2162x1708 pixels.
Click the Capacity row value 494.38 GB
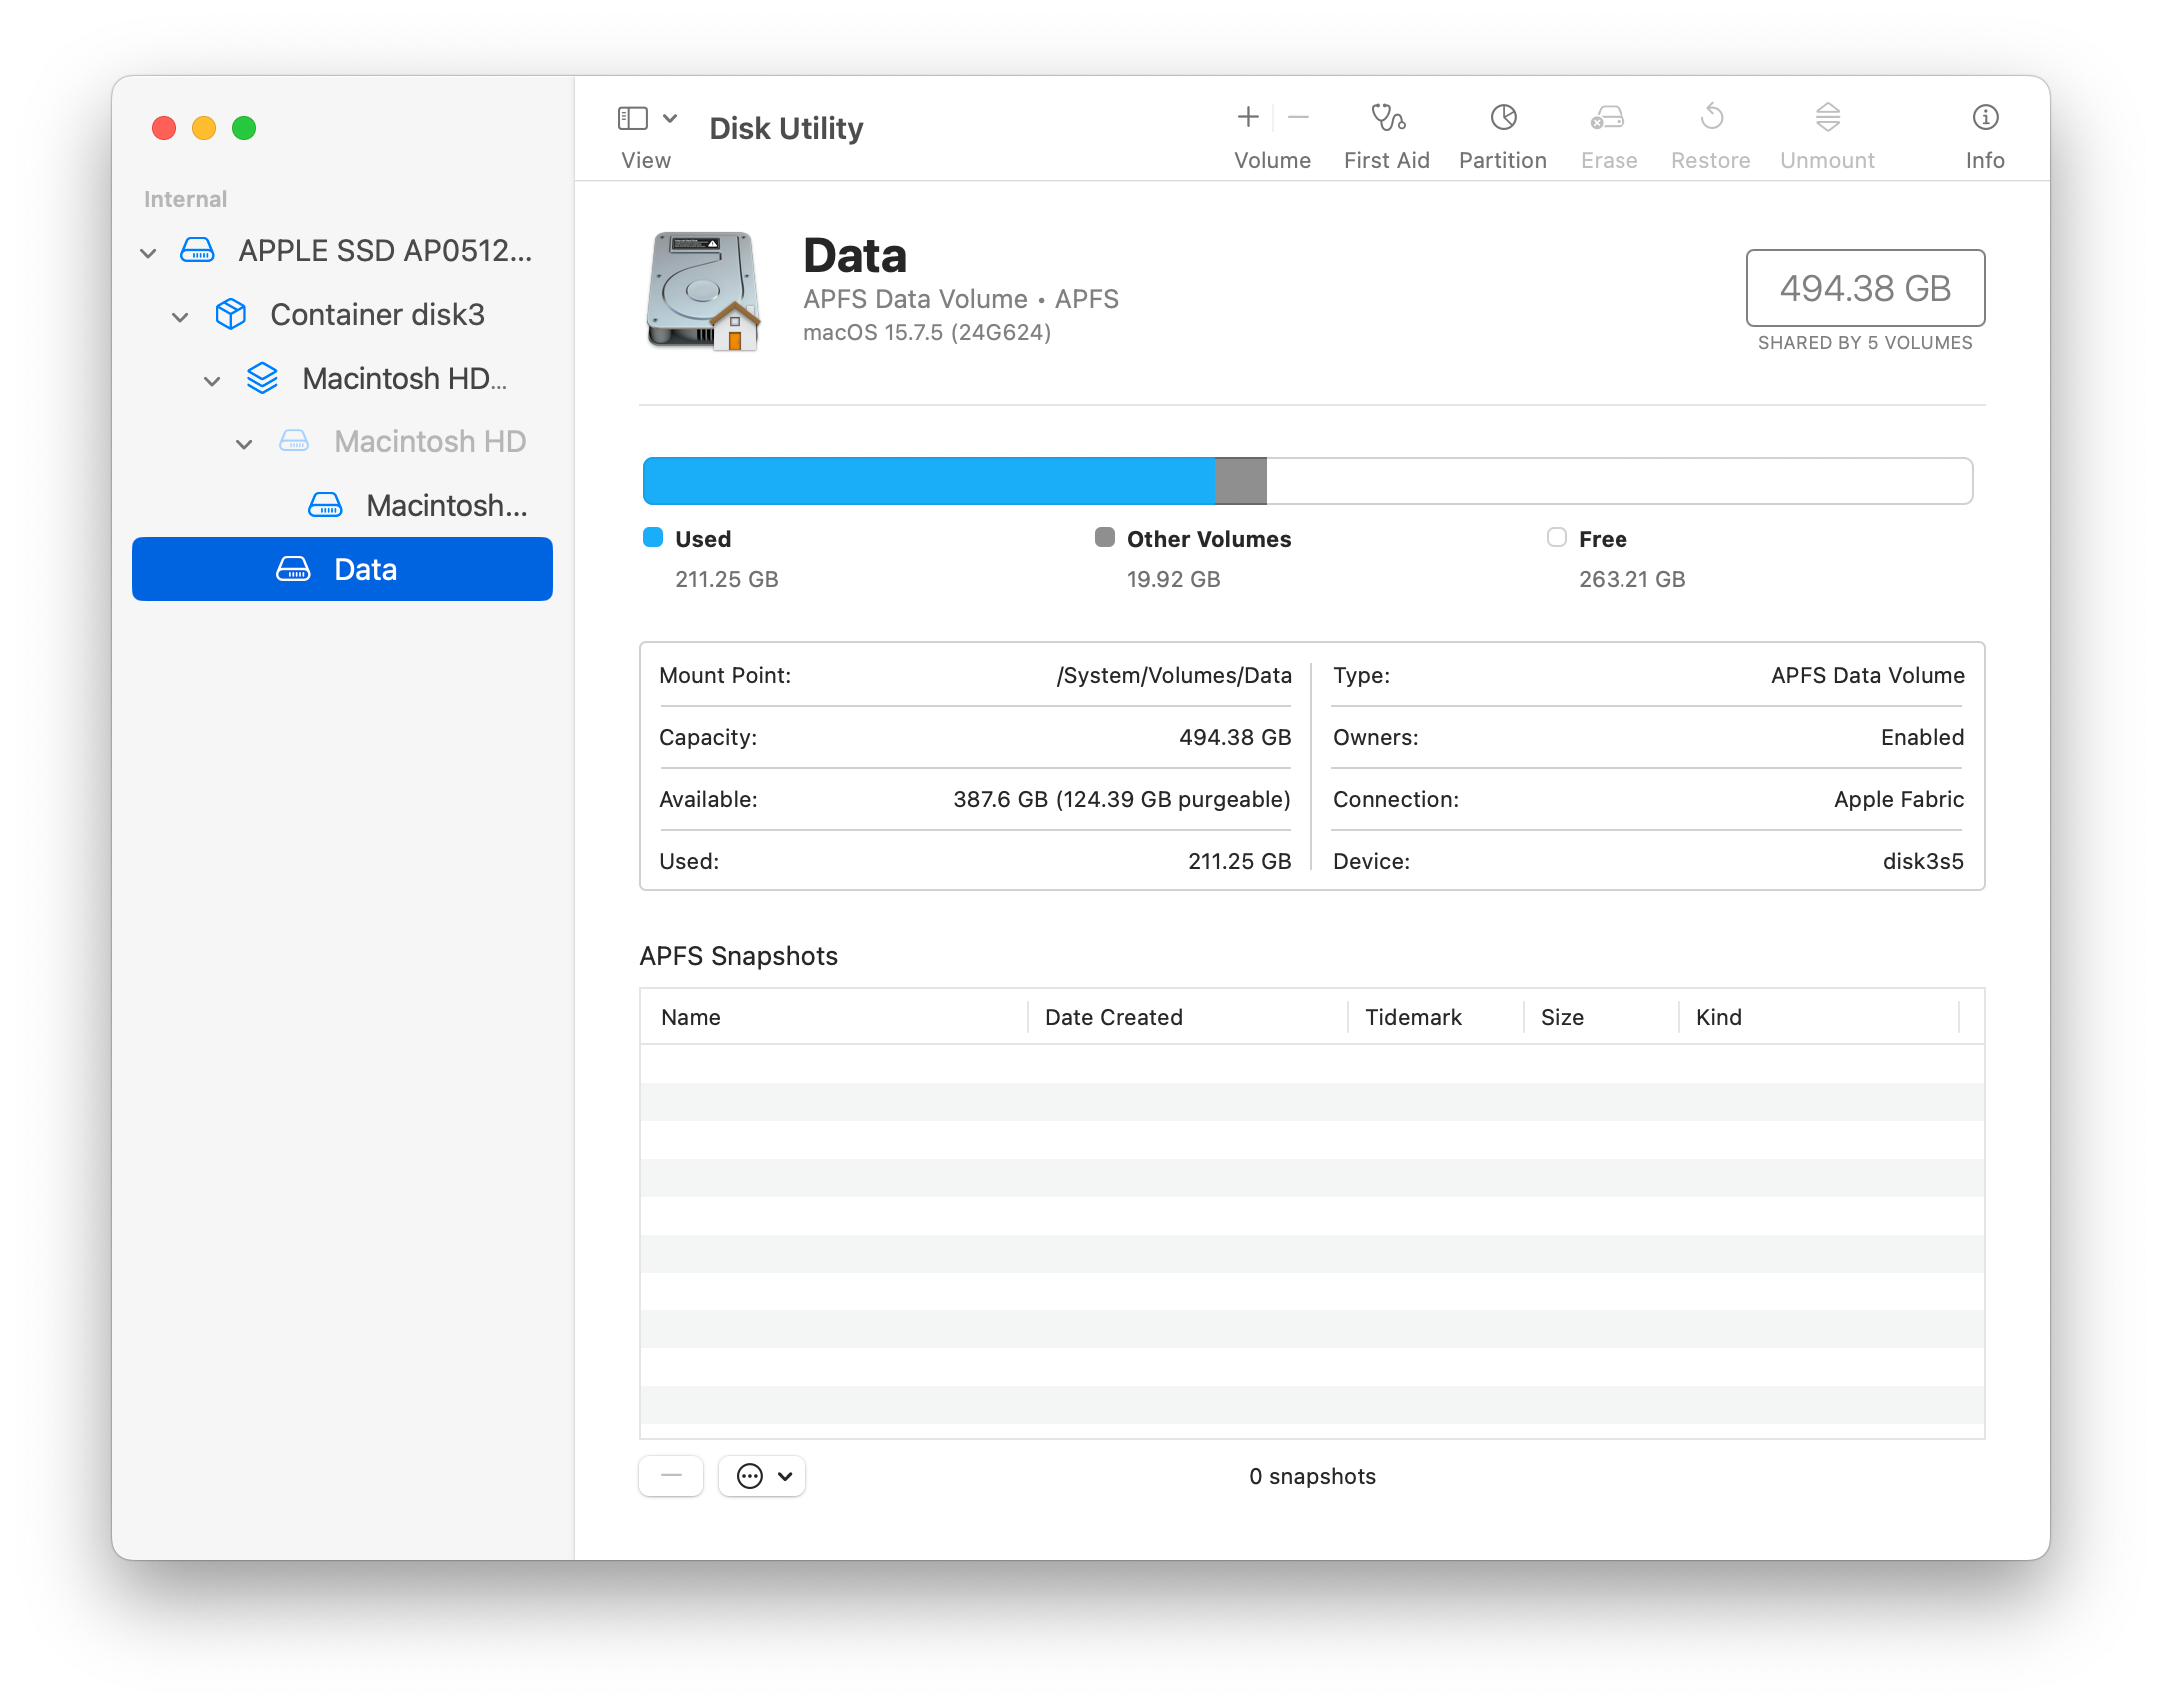tap(1235, 738)
